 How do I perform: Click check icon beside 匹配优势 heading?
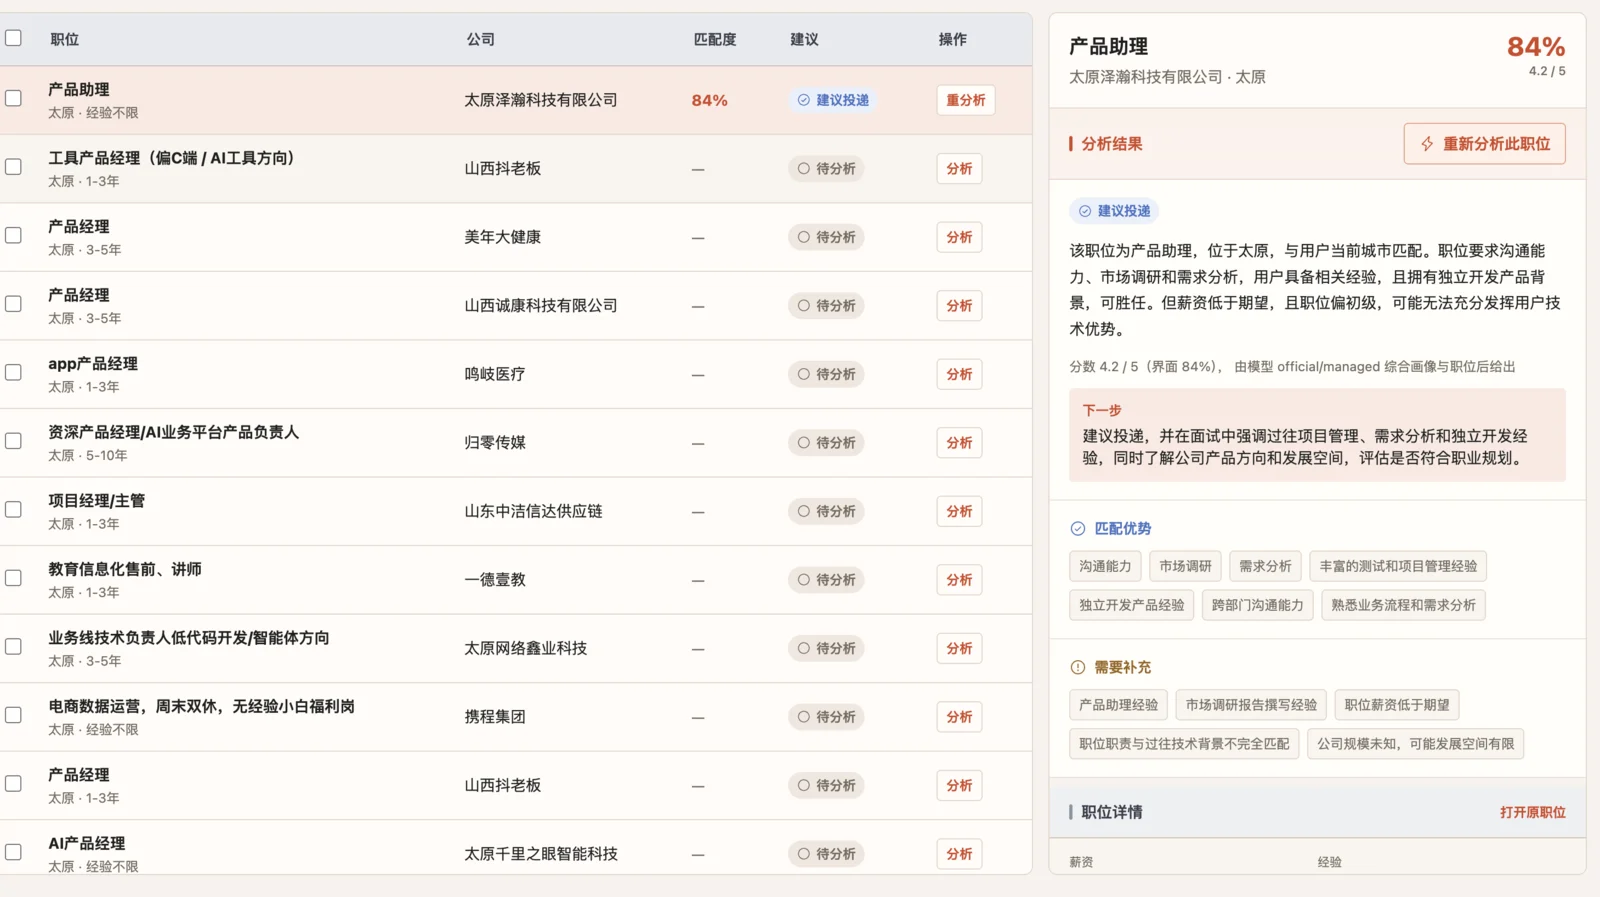point(1077,528)
